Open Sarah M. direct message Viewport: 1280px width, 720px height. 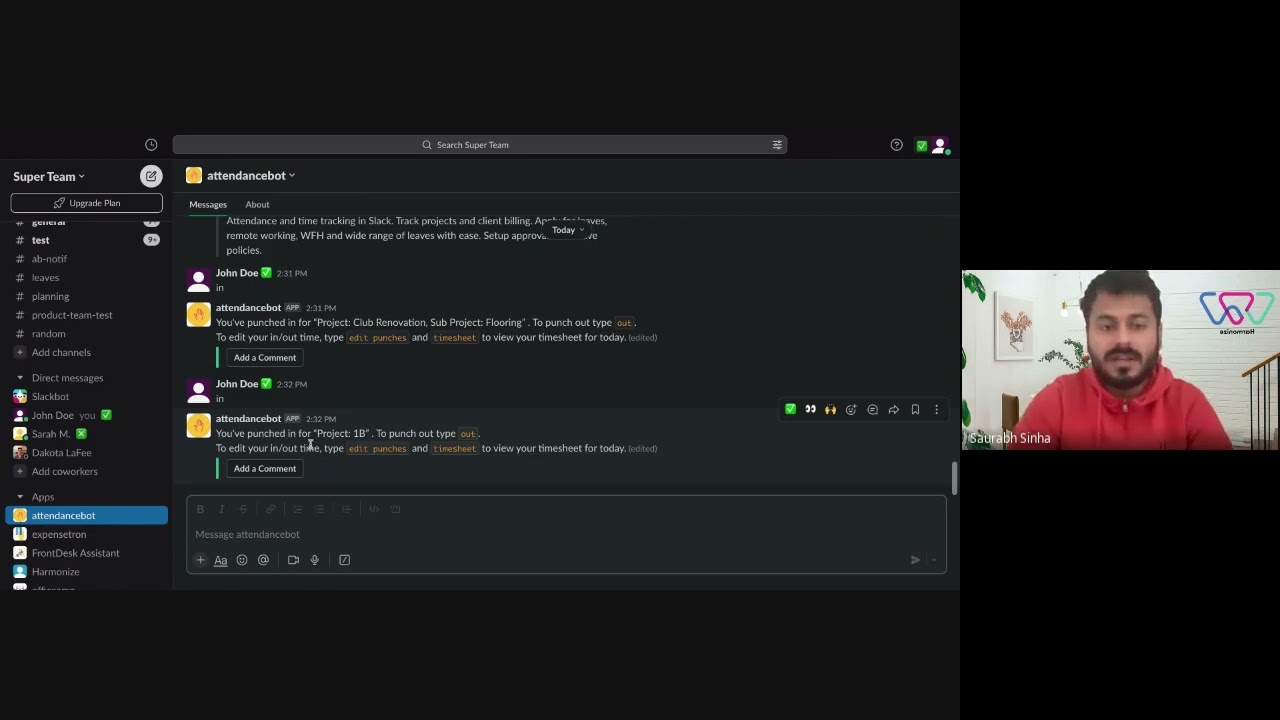click(x=87, y=434)
